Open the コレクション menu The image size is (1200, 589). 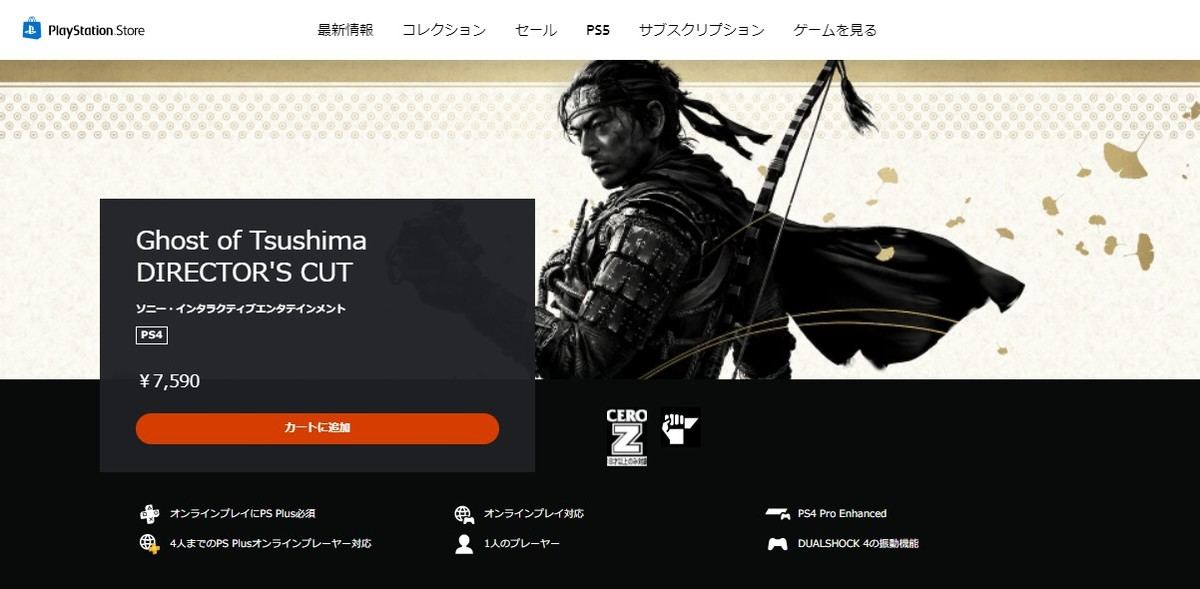click(x=444, y=30)
